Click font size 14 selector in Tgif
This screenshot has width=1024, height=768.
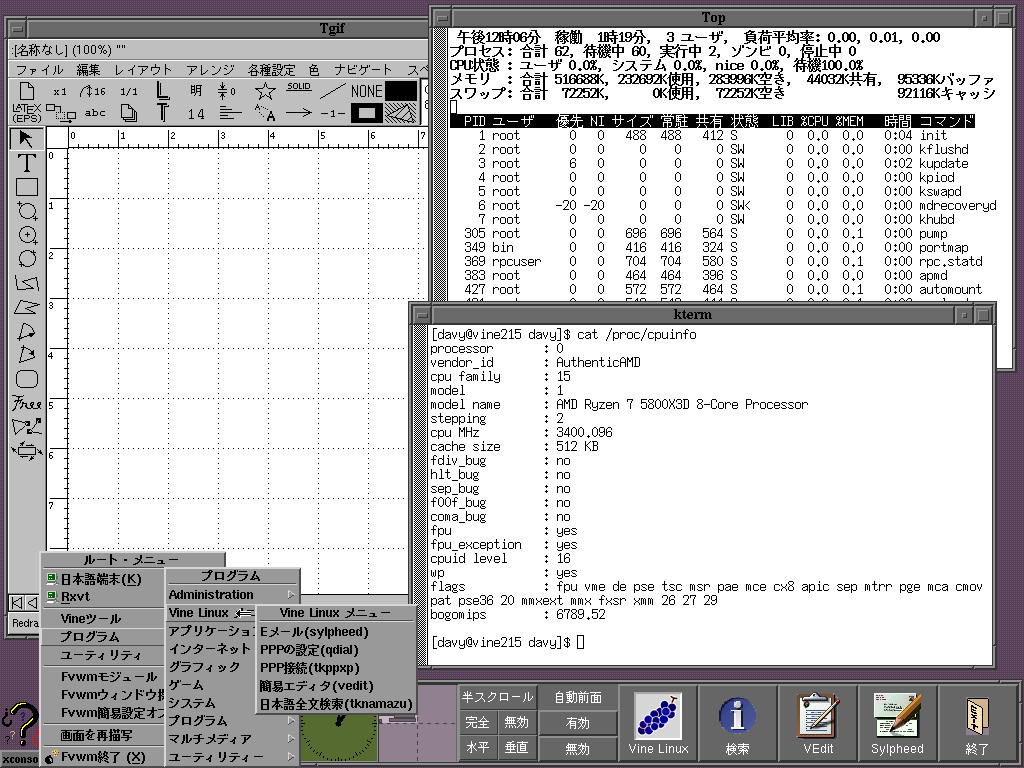coord(196,114)
